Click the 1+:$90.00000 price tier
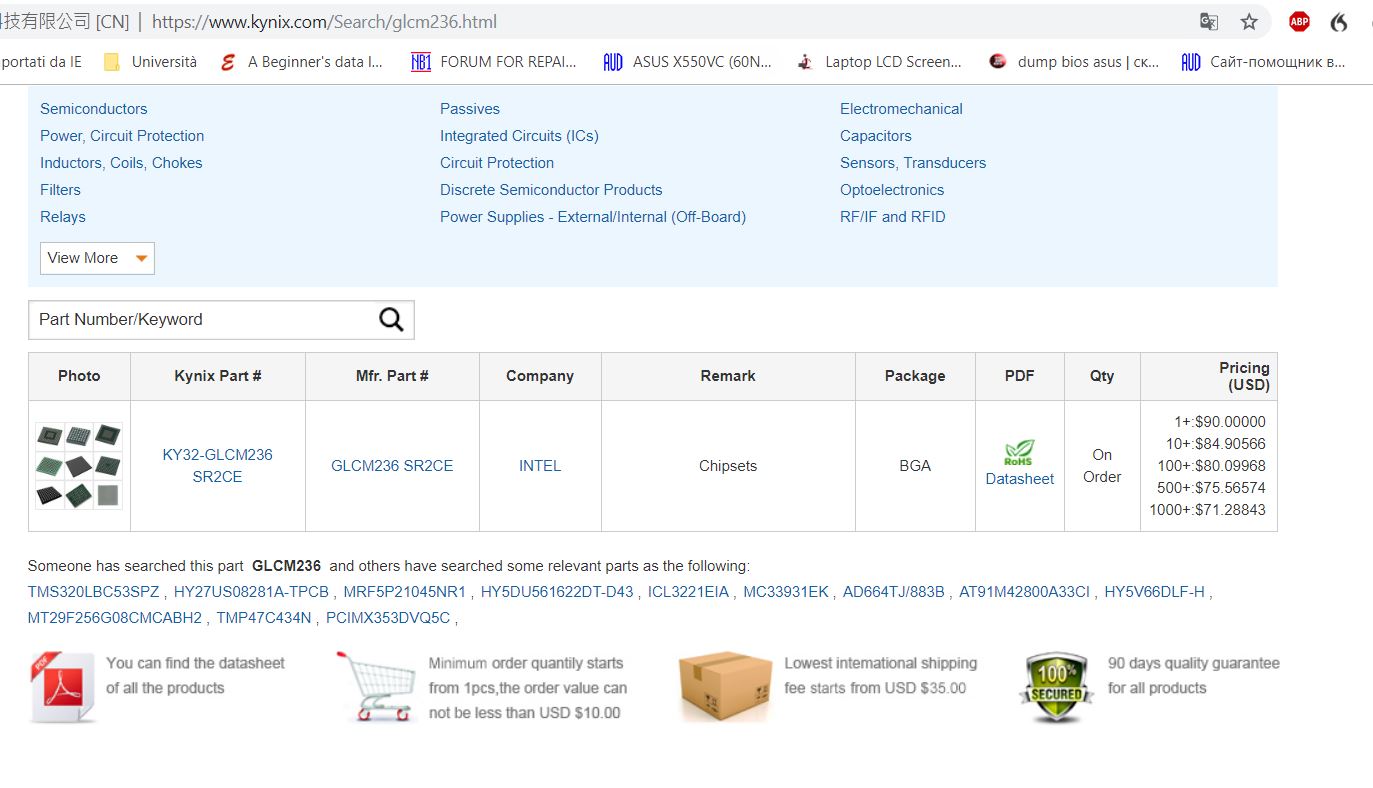Screen dimensions: 1373x788 click(x=1220, y=422)
